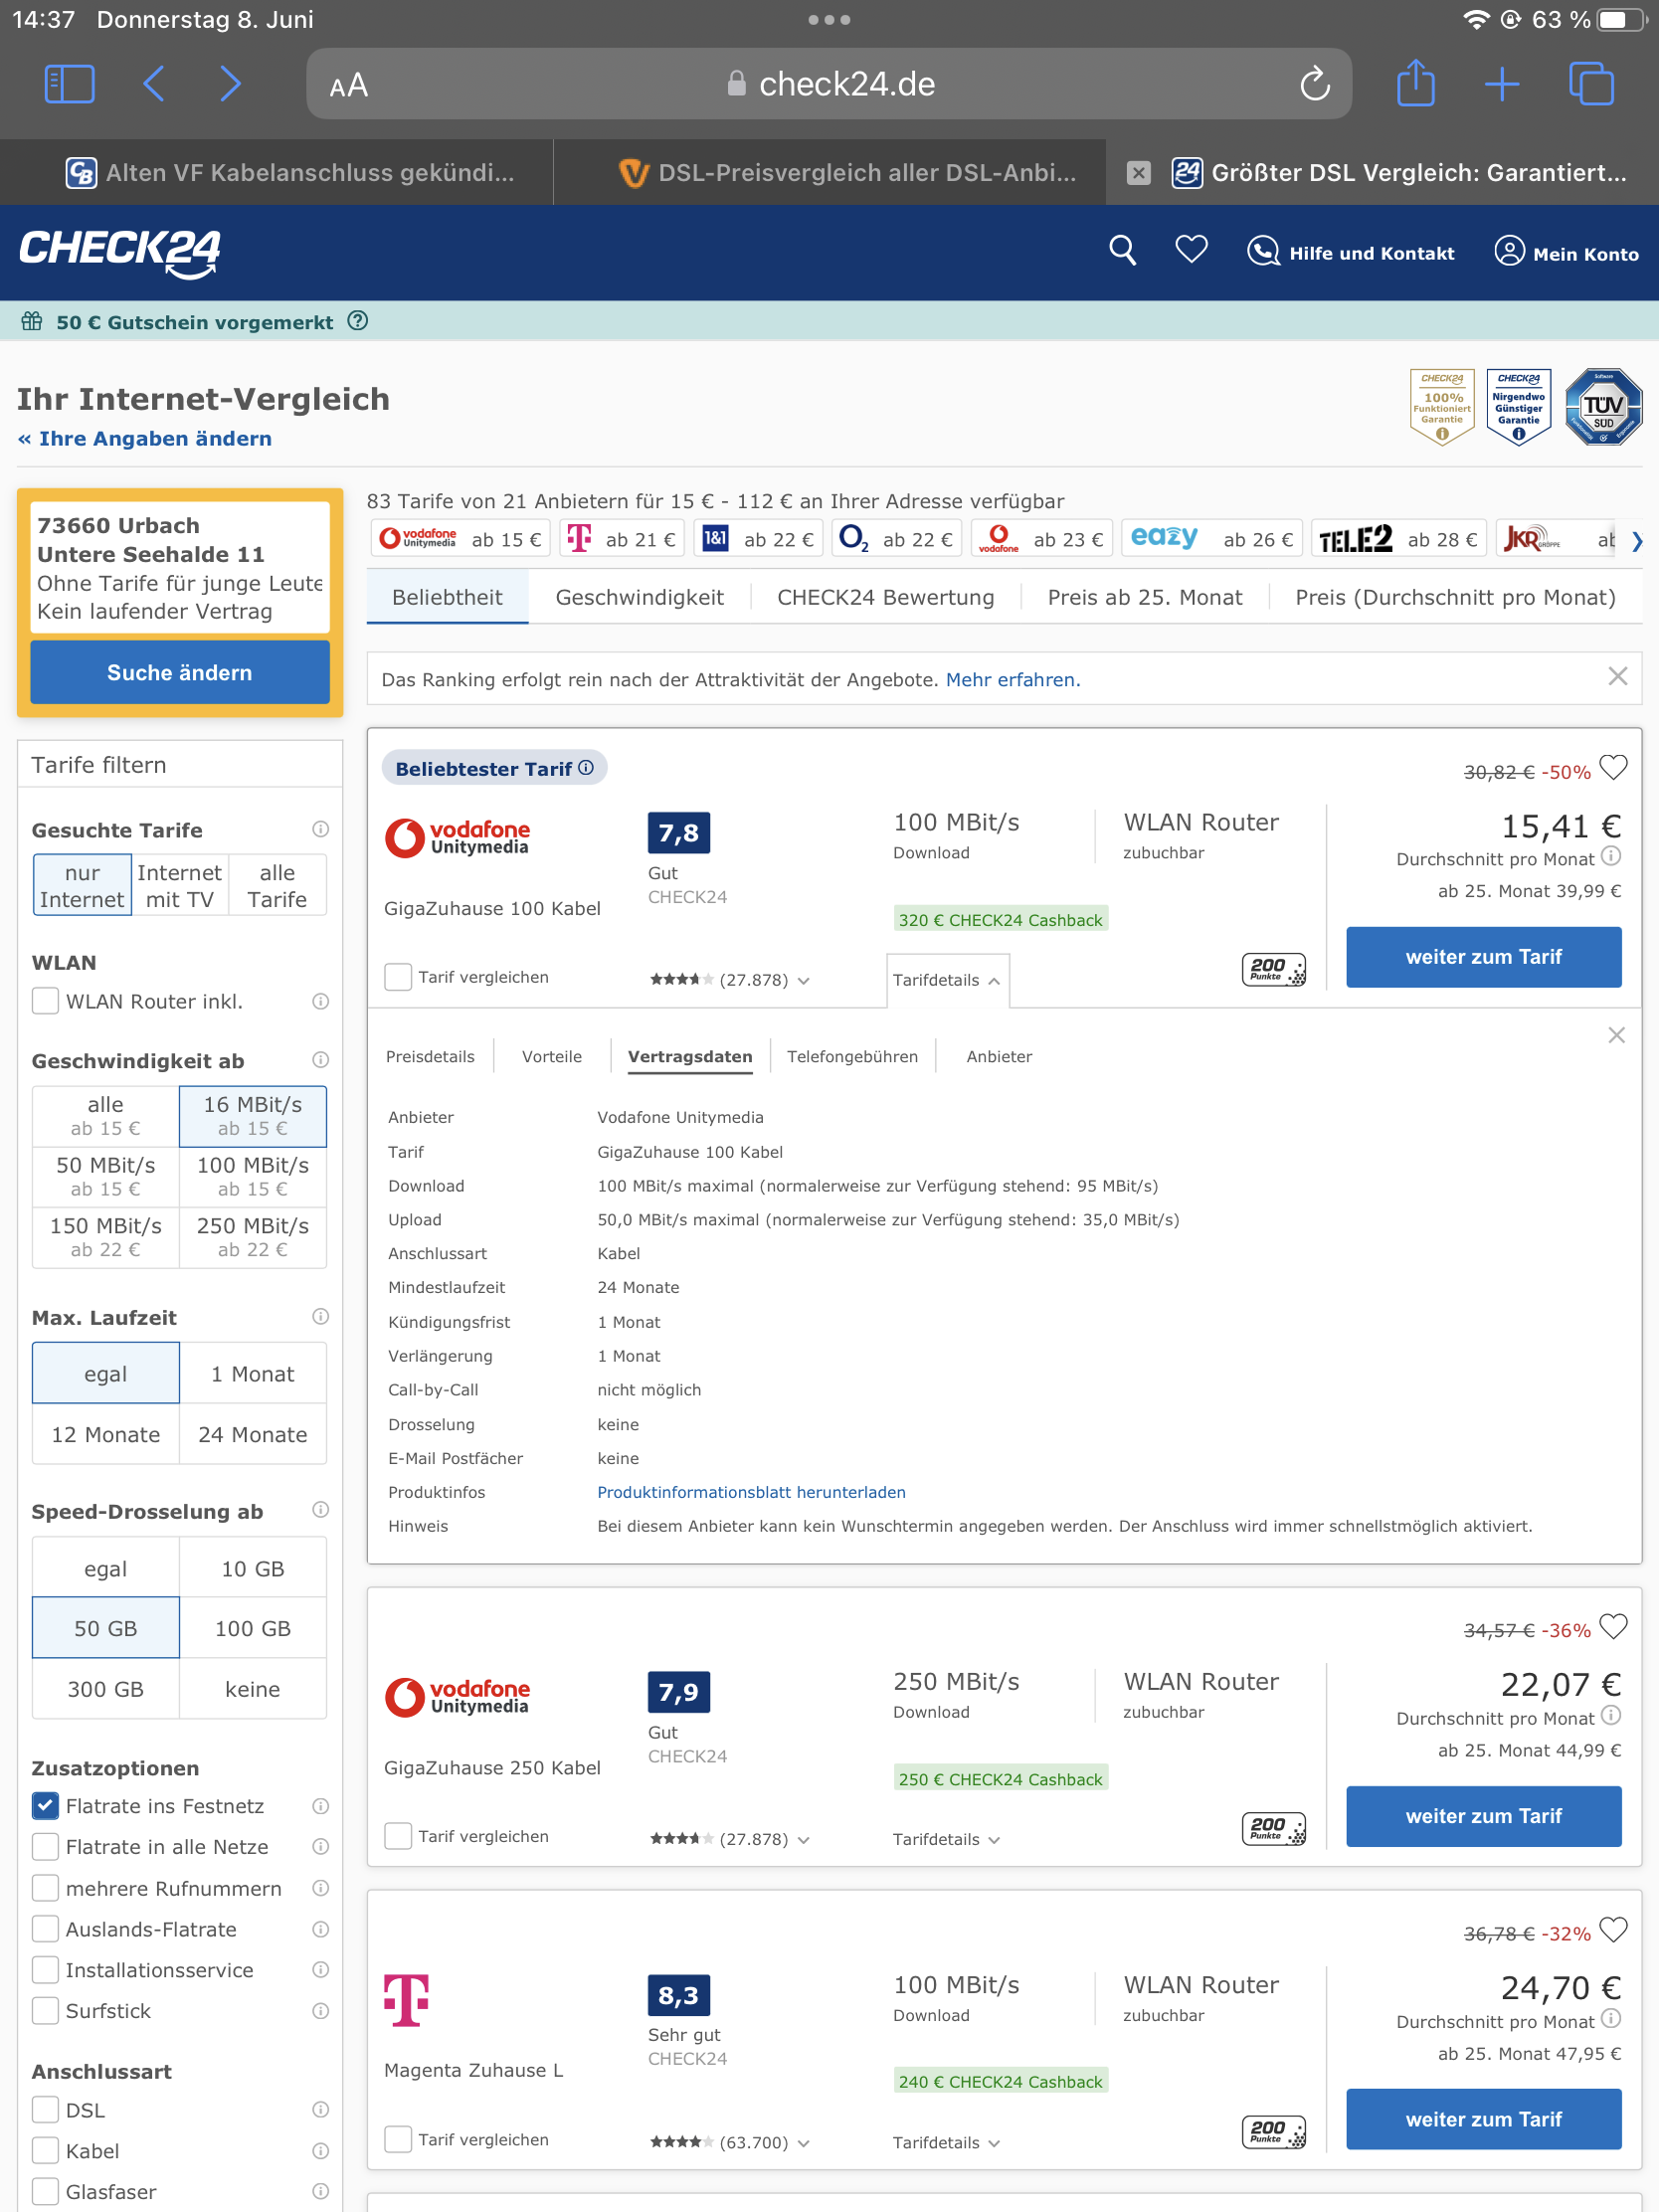Show info about 50 € Gutschein
This screenshot has width=1659, height=2212.
[357, 321]
